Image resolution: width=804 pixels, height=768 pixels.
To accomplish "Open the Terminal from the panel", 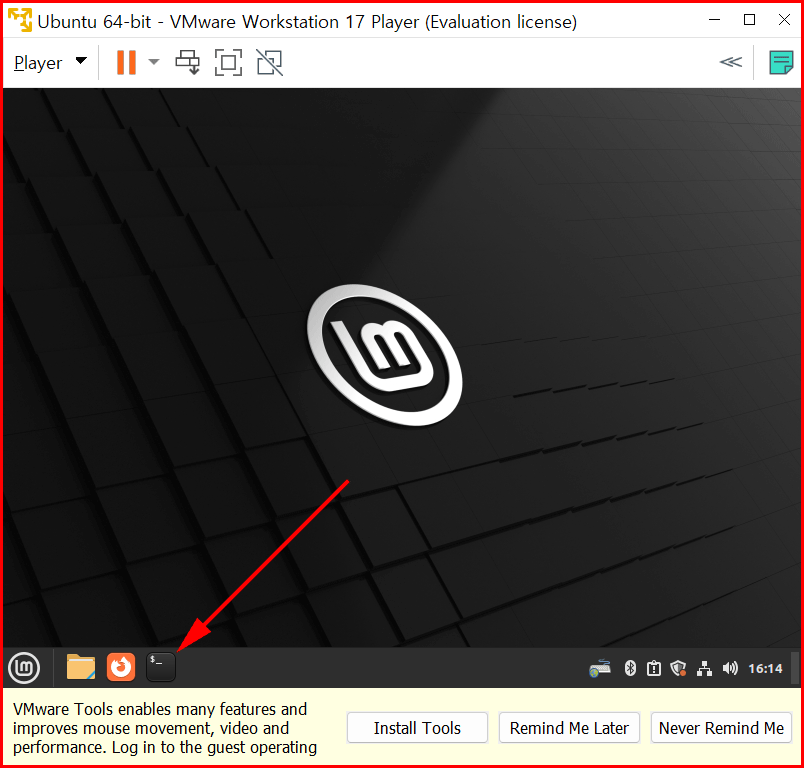I will click(x=161, y=667).
